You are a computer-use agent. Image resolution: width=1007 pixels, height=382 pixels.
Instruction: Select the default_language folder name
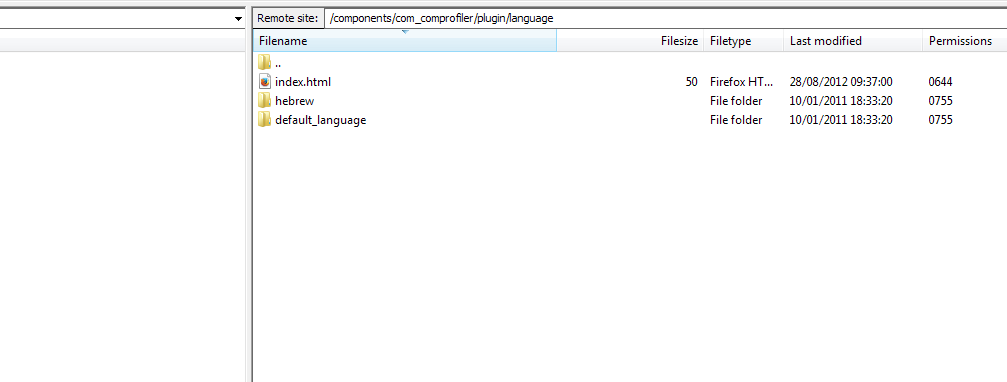320,120
